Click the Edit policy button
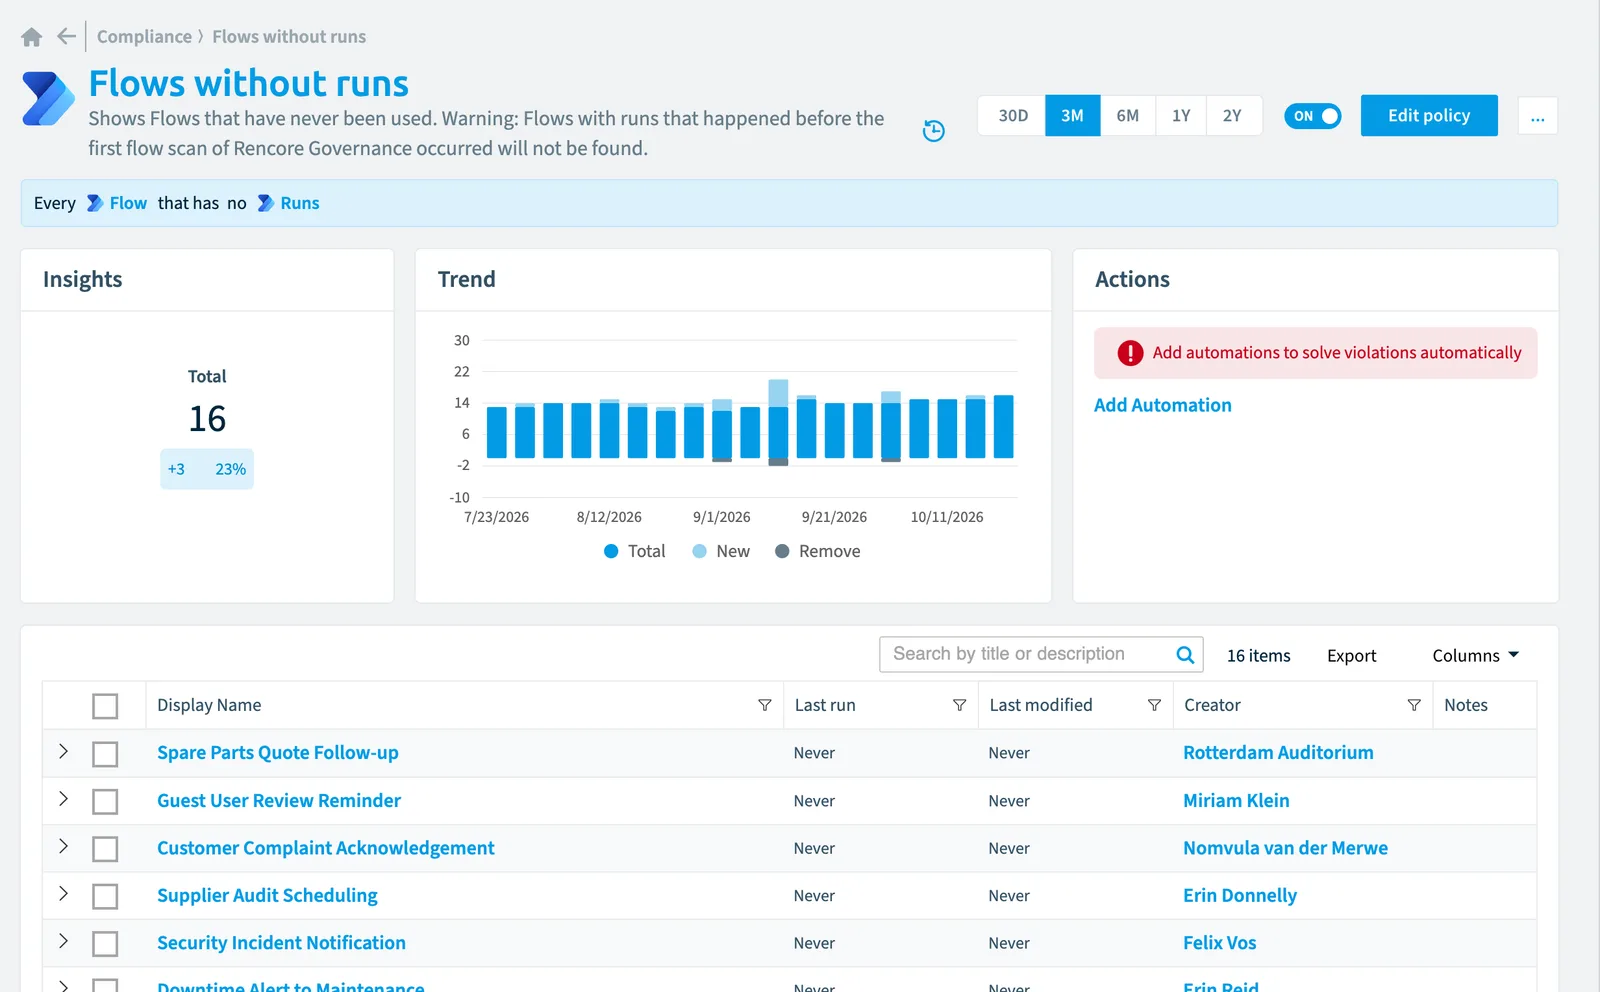Viewport: 1600px width, 992px height. (x=1429, y=116)
